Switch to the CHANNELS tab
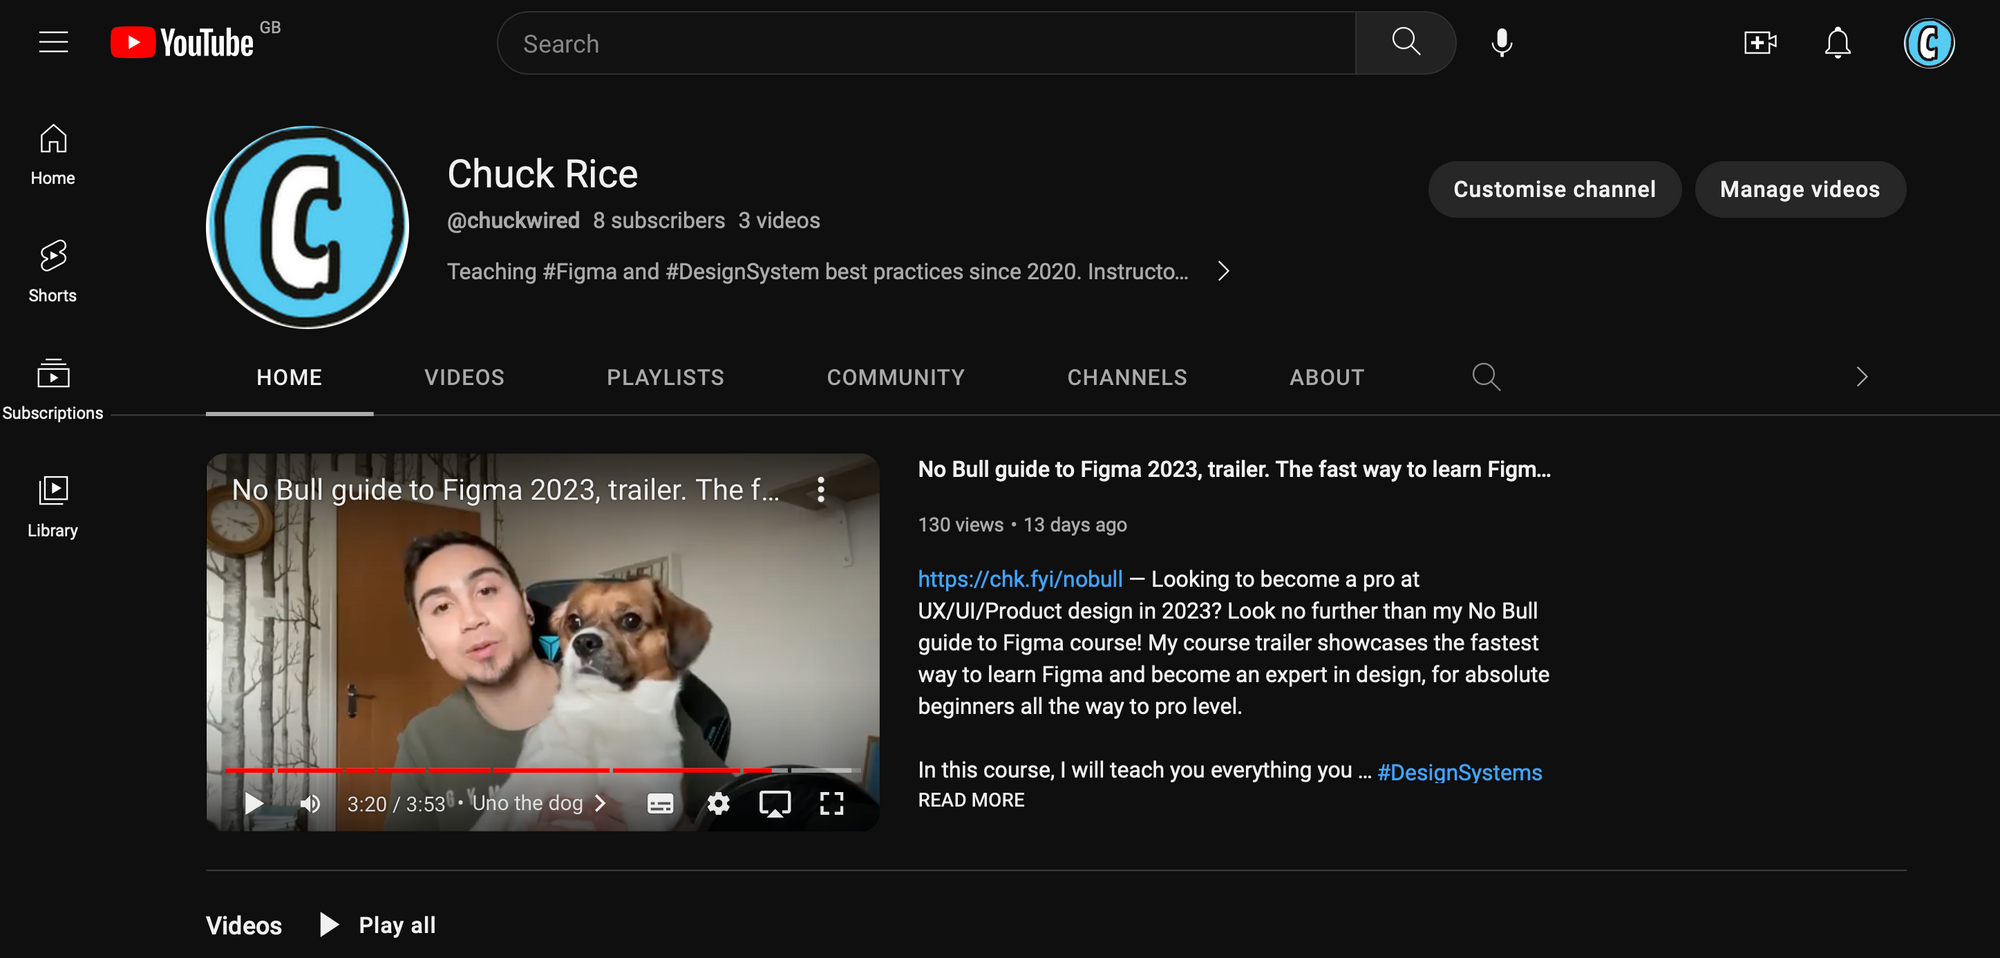 click(1127, 377)
